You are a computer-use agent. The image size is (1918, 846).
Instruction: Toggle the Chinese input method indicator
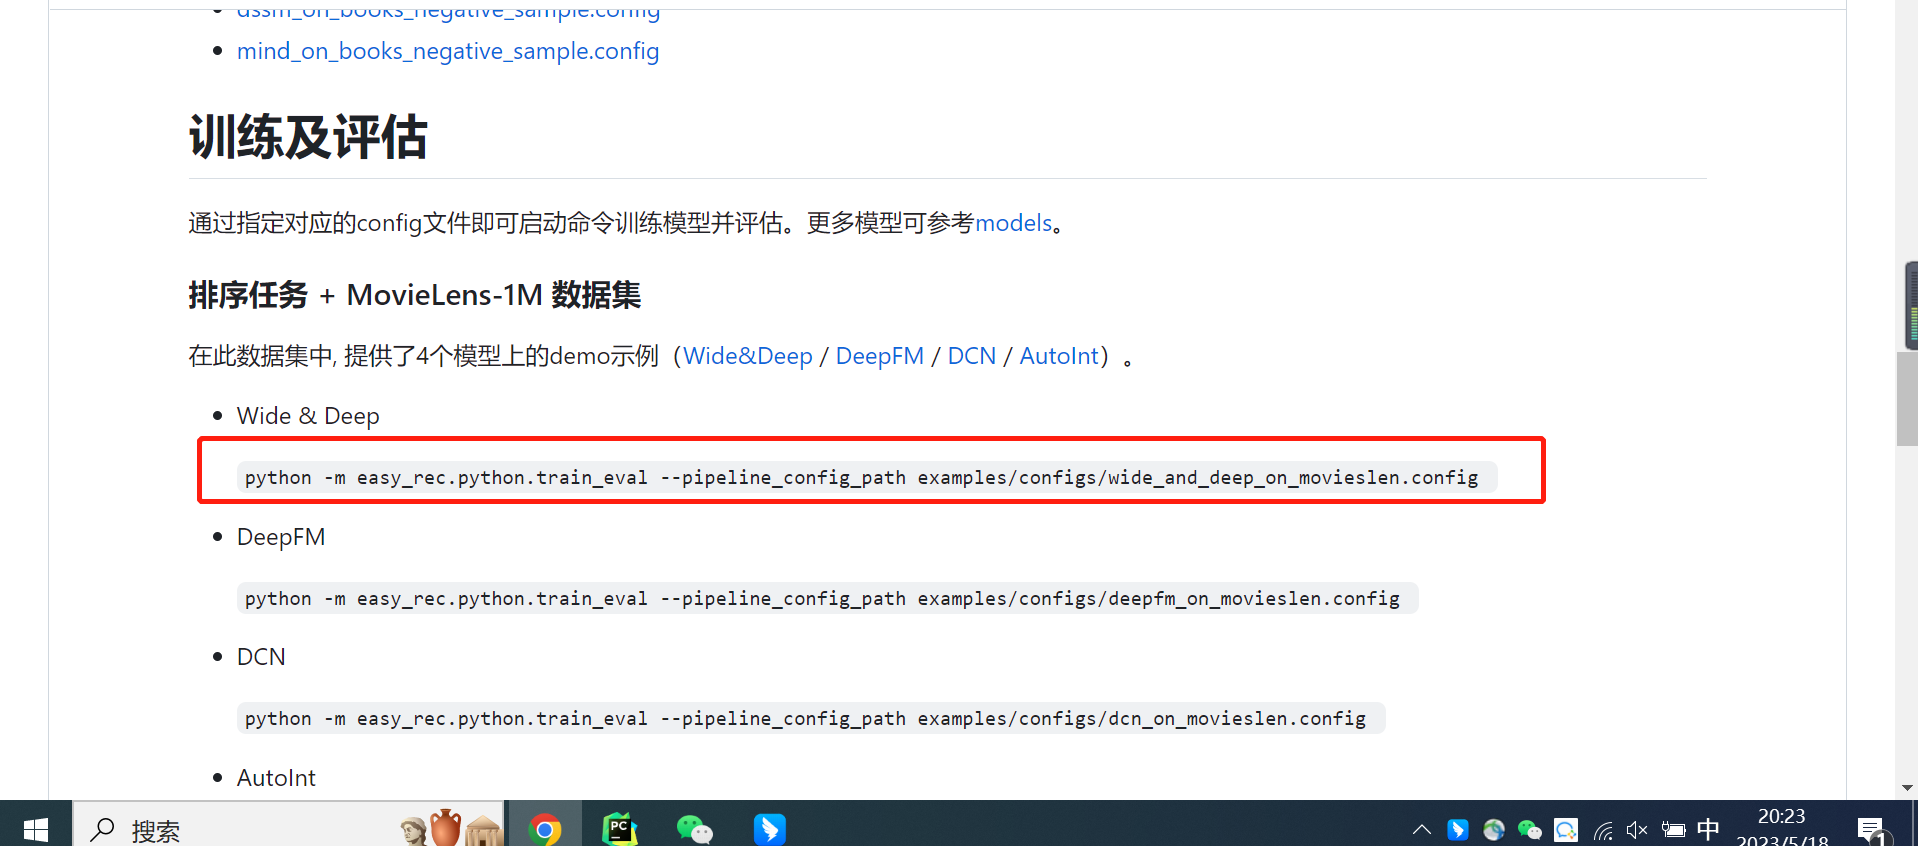[x=1708, y=829]
